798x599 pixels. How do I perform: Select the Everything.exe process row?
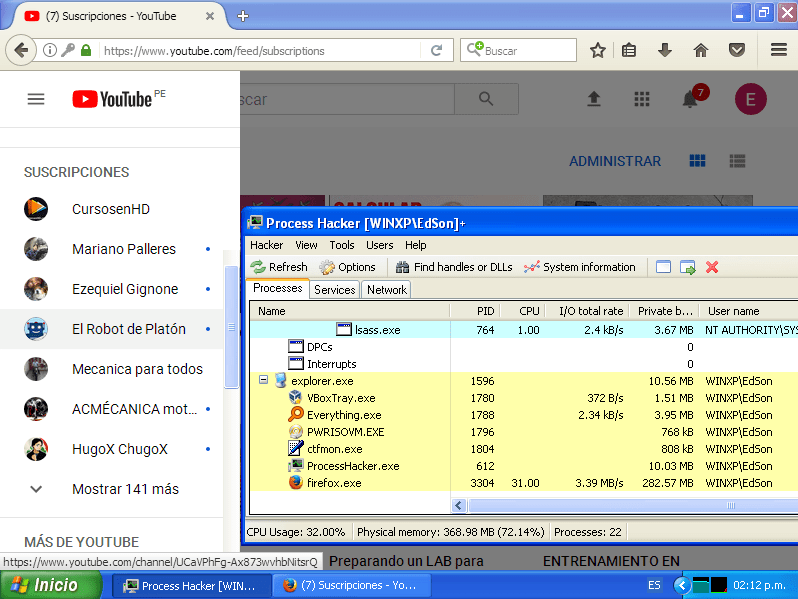tap(524, 415)
